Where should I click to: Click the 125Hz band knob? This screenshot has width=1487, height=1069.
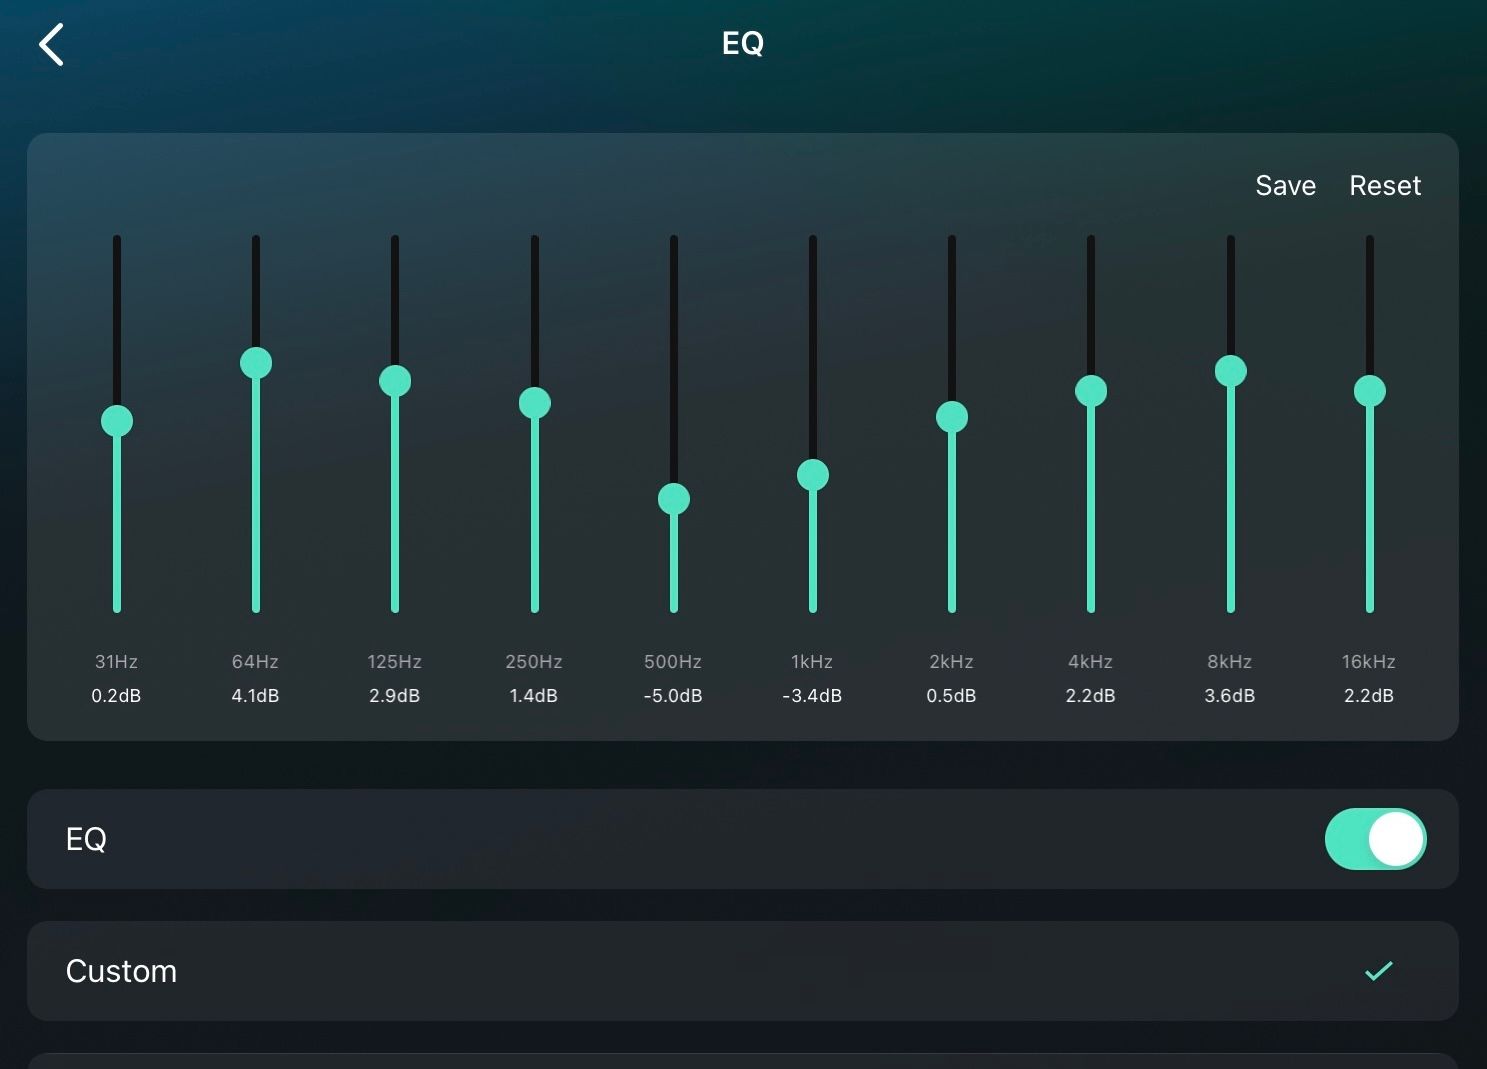[395, 381]
